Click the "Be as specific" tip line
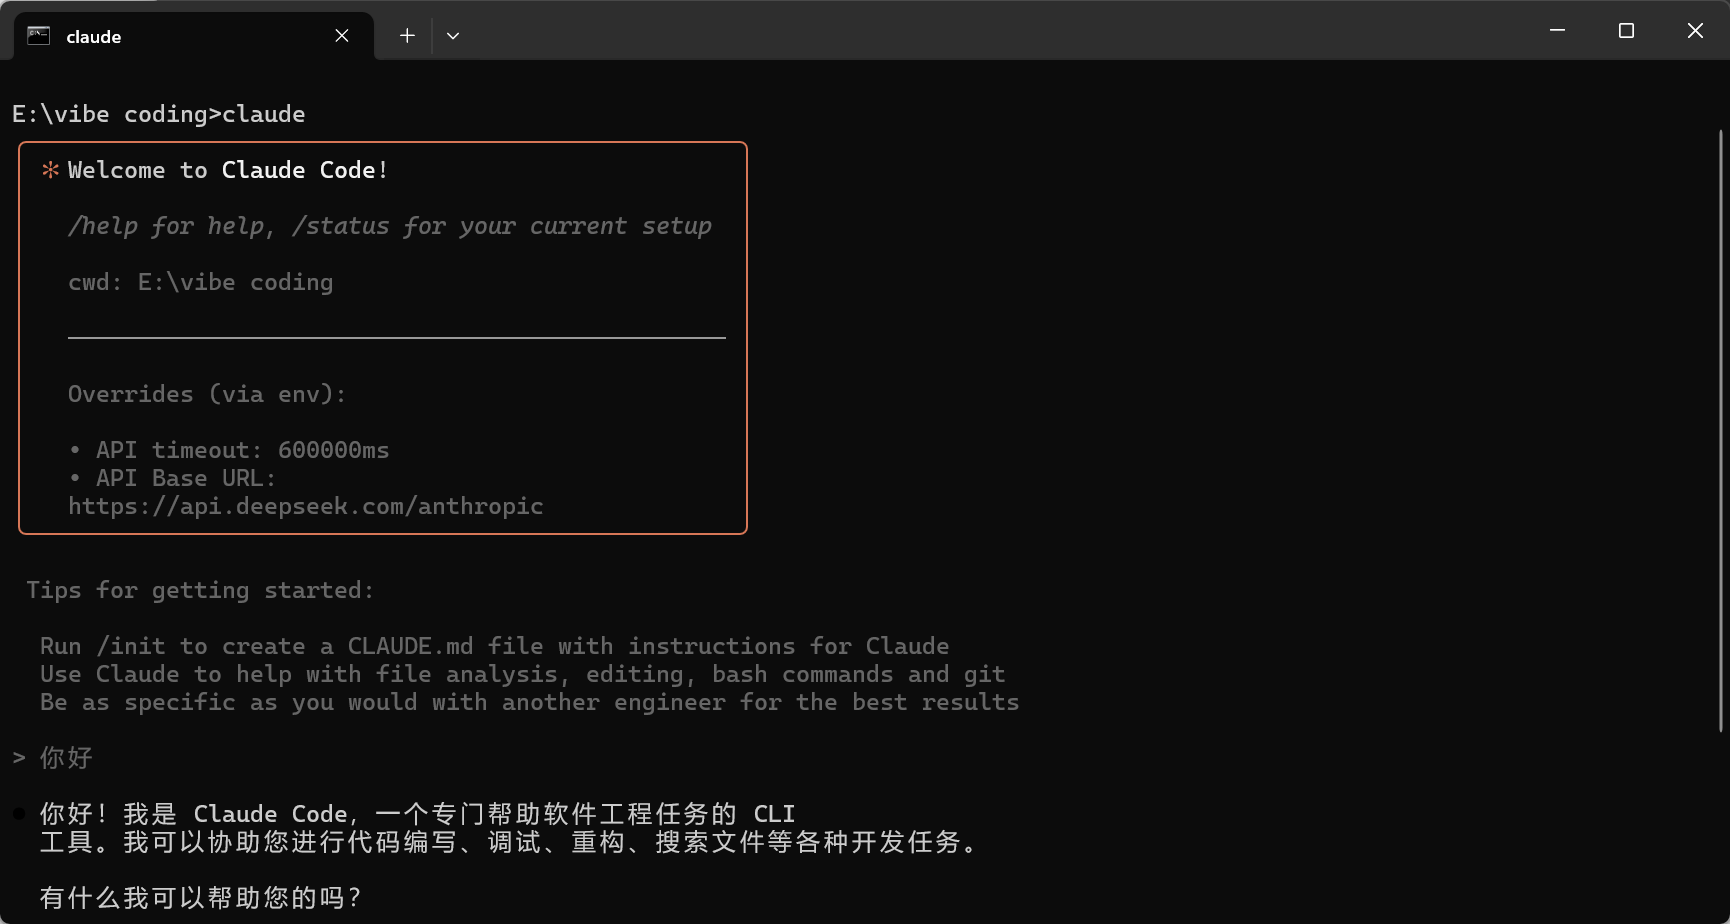1730x924 pixels. pyautogui.click(x=530, y=702)
